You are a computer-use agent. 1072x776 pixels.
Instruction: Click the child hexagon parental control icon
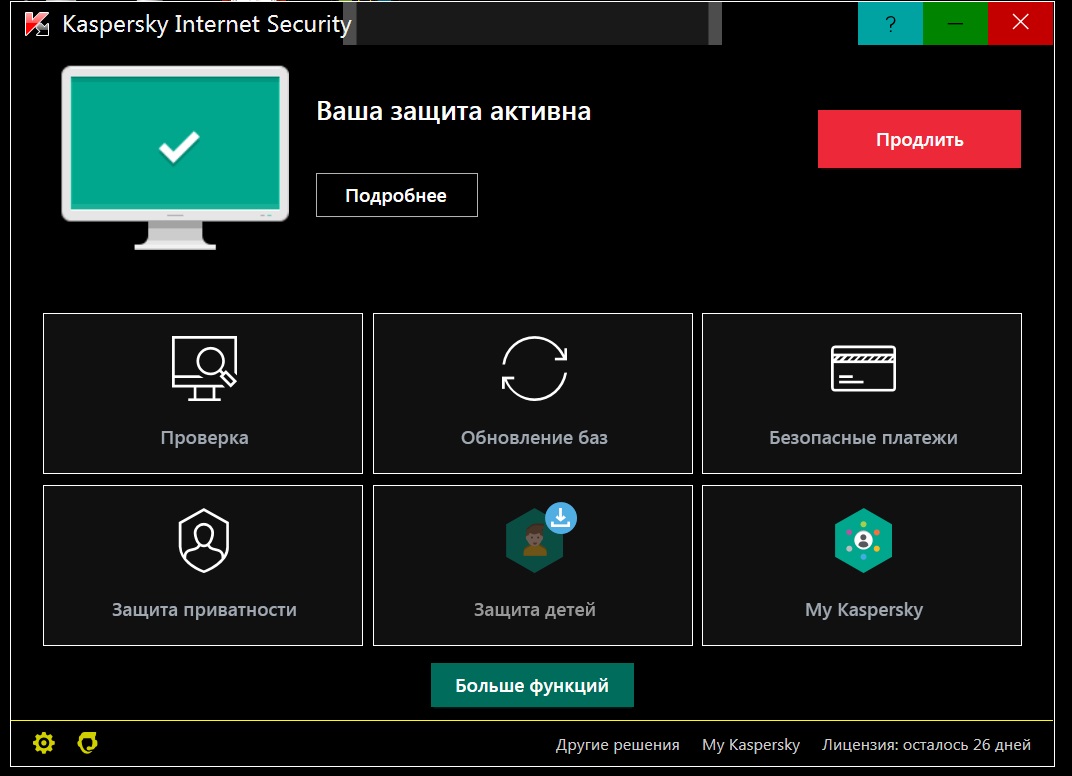[x=534, y=541]
